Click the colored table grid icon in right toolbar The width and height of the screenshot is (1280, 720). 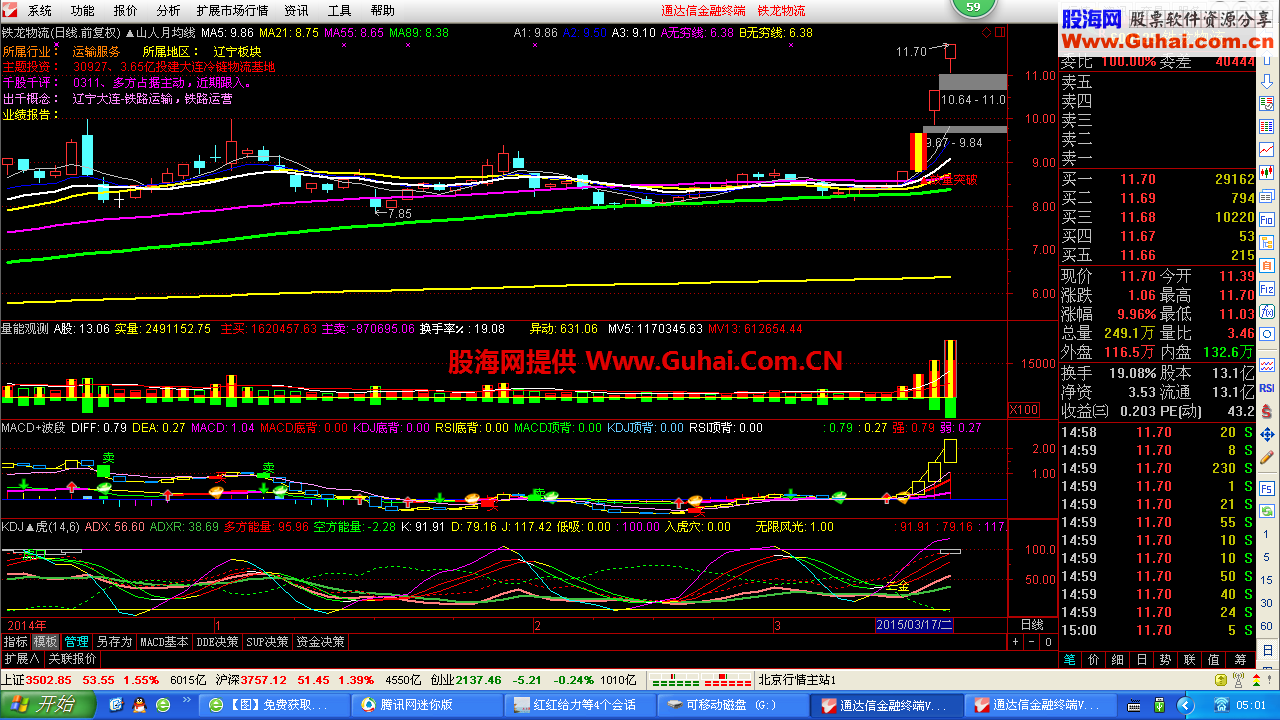click(x=1267, y=126)
